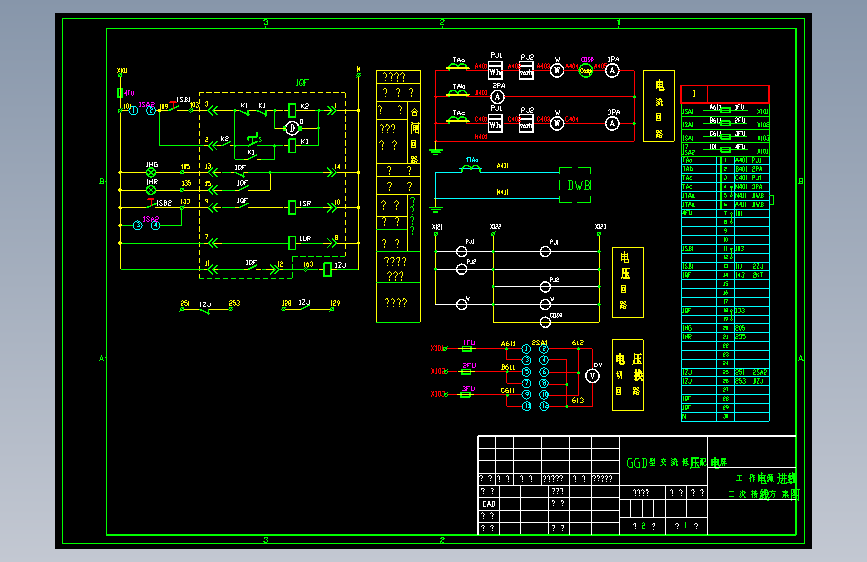Select cyan circled terminal 12 of 2SA1
This screenshot has height=562, width=867.
click(544, 406)
